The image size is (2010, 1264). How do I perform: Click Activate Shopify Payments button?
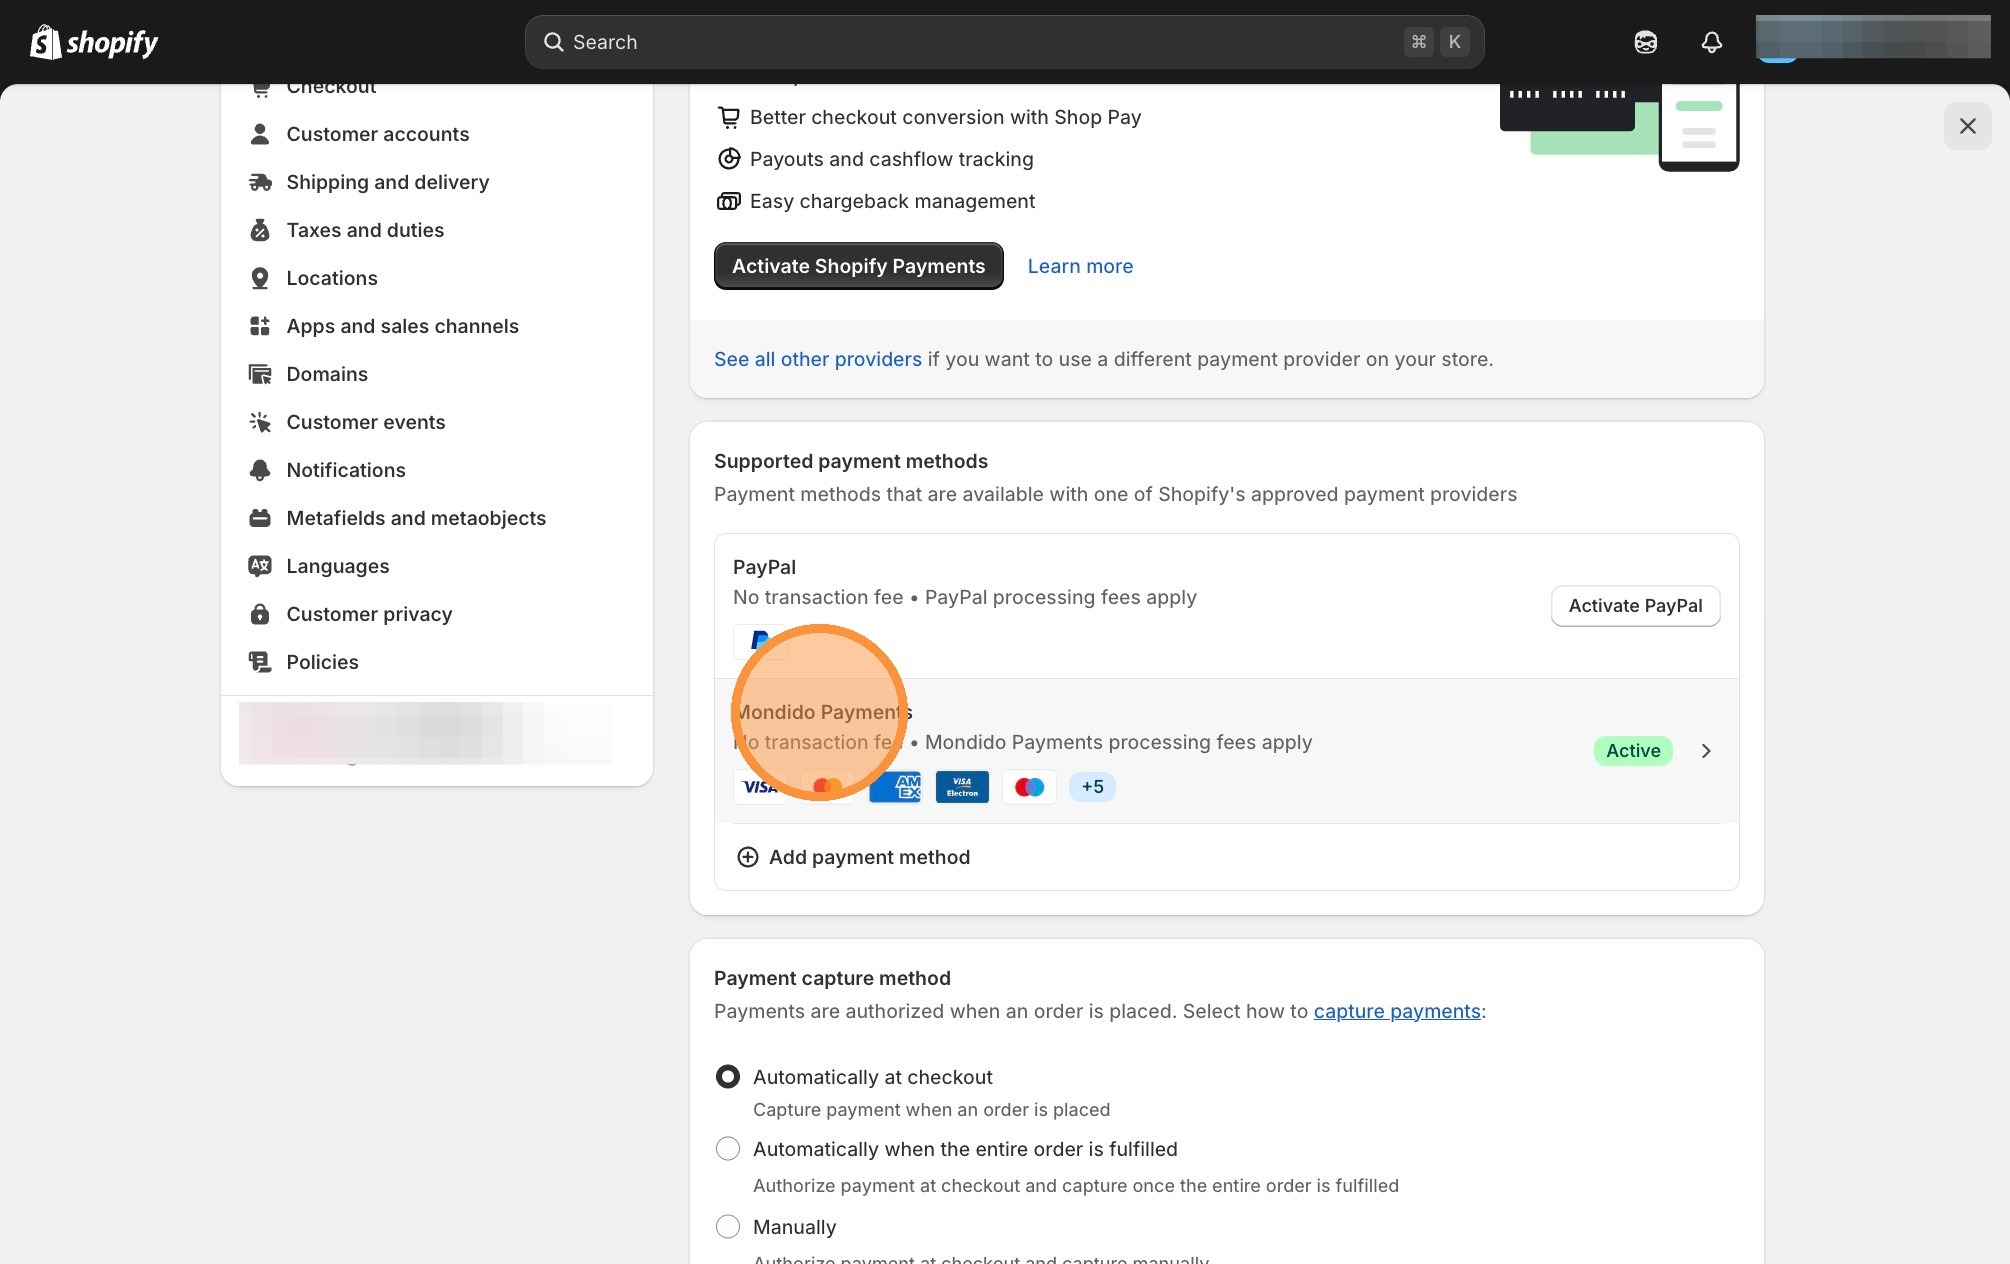[x=858, y=266]
